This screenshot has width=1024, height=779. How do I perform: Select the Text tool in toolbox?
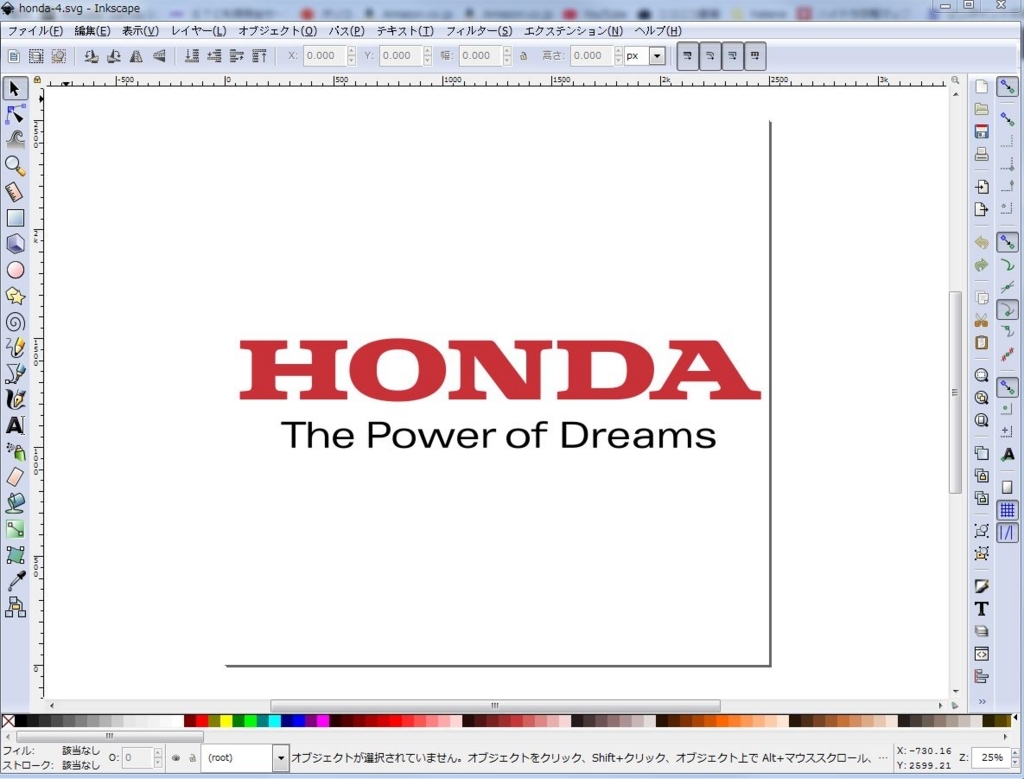click(x=15, y=425)
